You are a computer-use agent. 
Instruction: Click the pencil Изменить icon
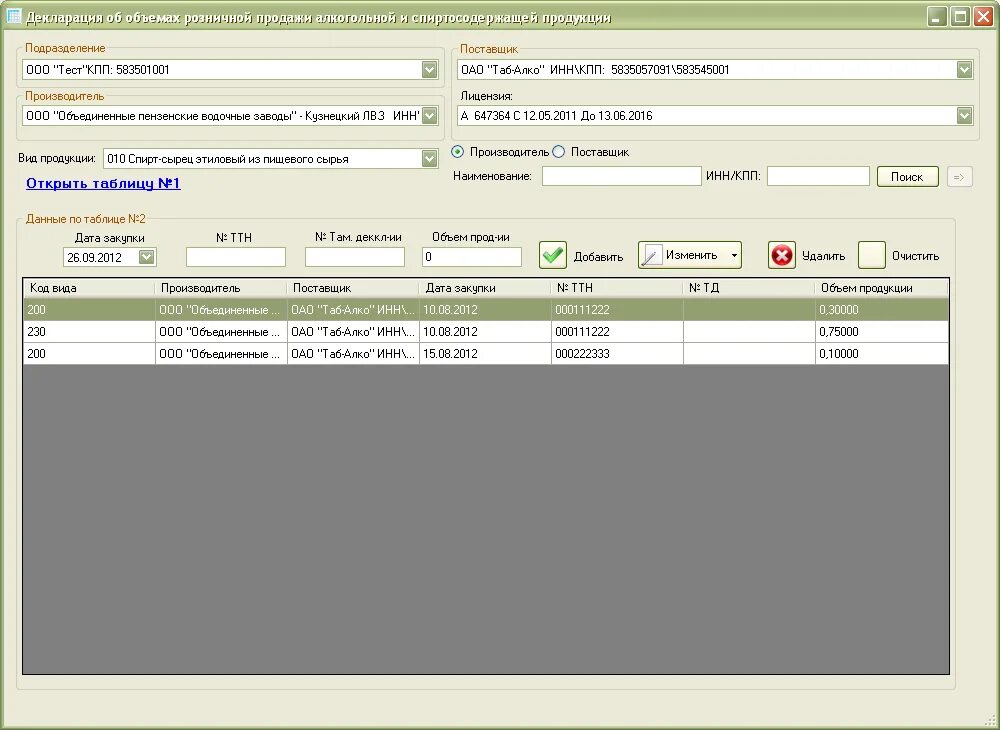tap(651, 256)
